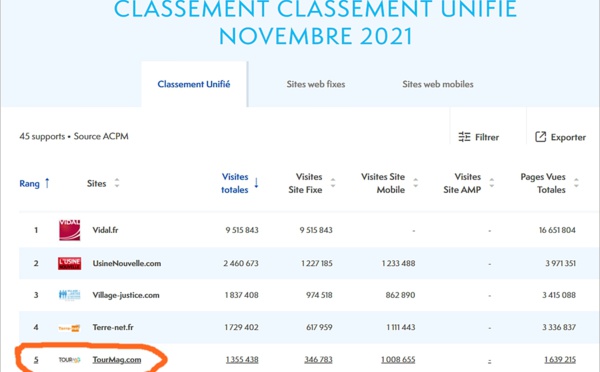
Task: Open the UsineNouvelle.com site row
Action: click(308, 263)
